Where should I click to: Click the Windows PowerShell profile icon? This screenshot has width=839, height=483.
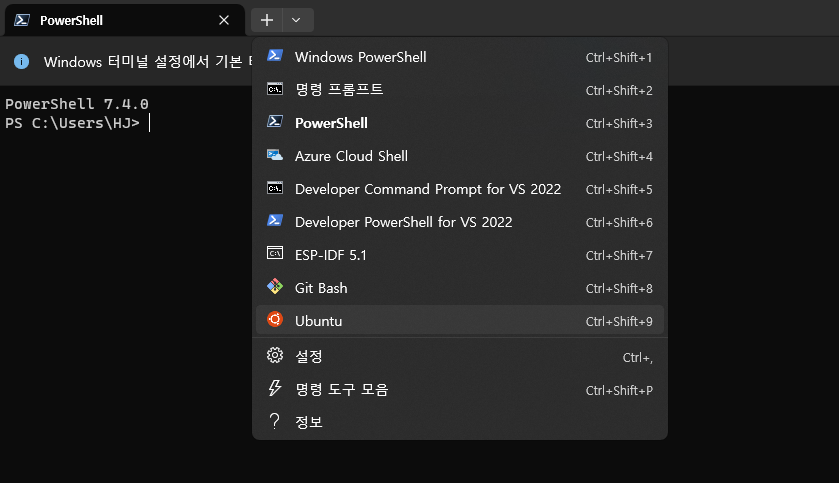pos(275,56)
